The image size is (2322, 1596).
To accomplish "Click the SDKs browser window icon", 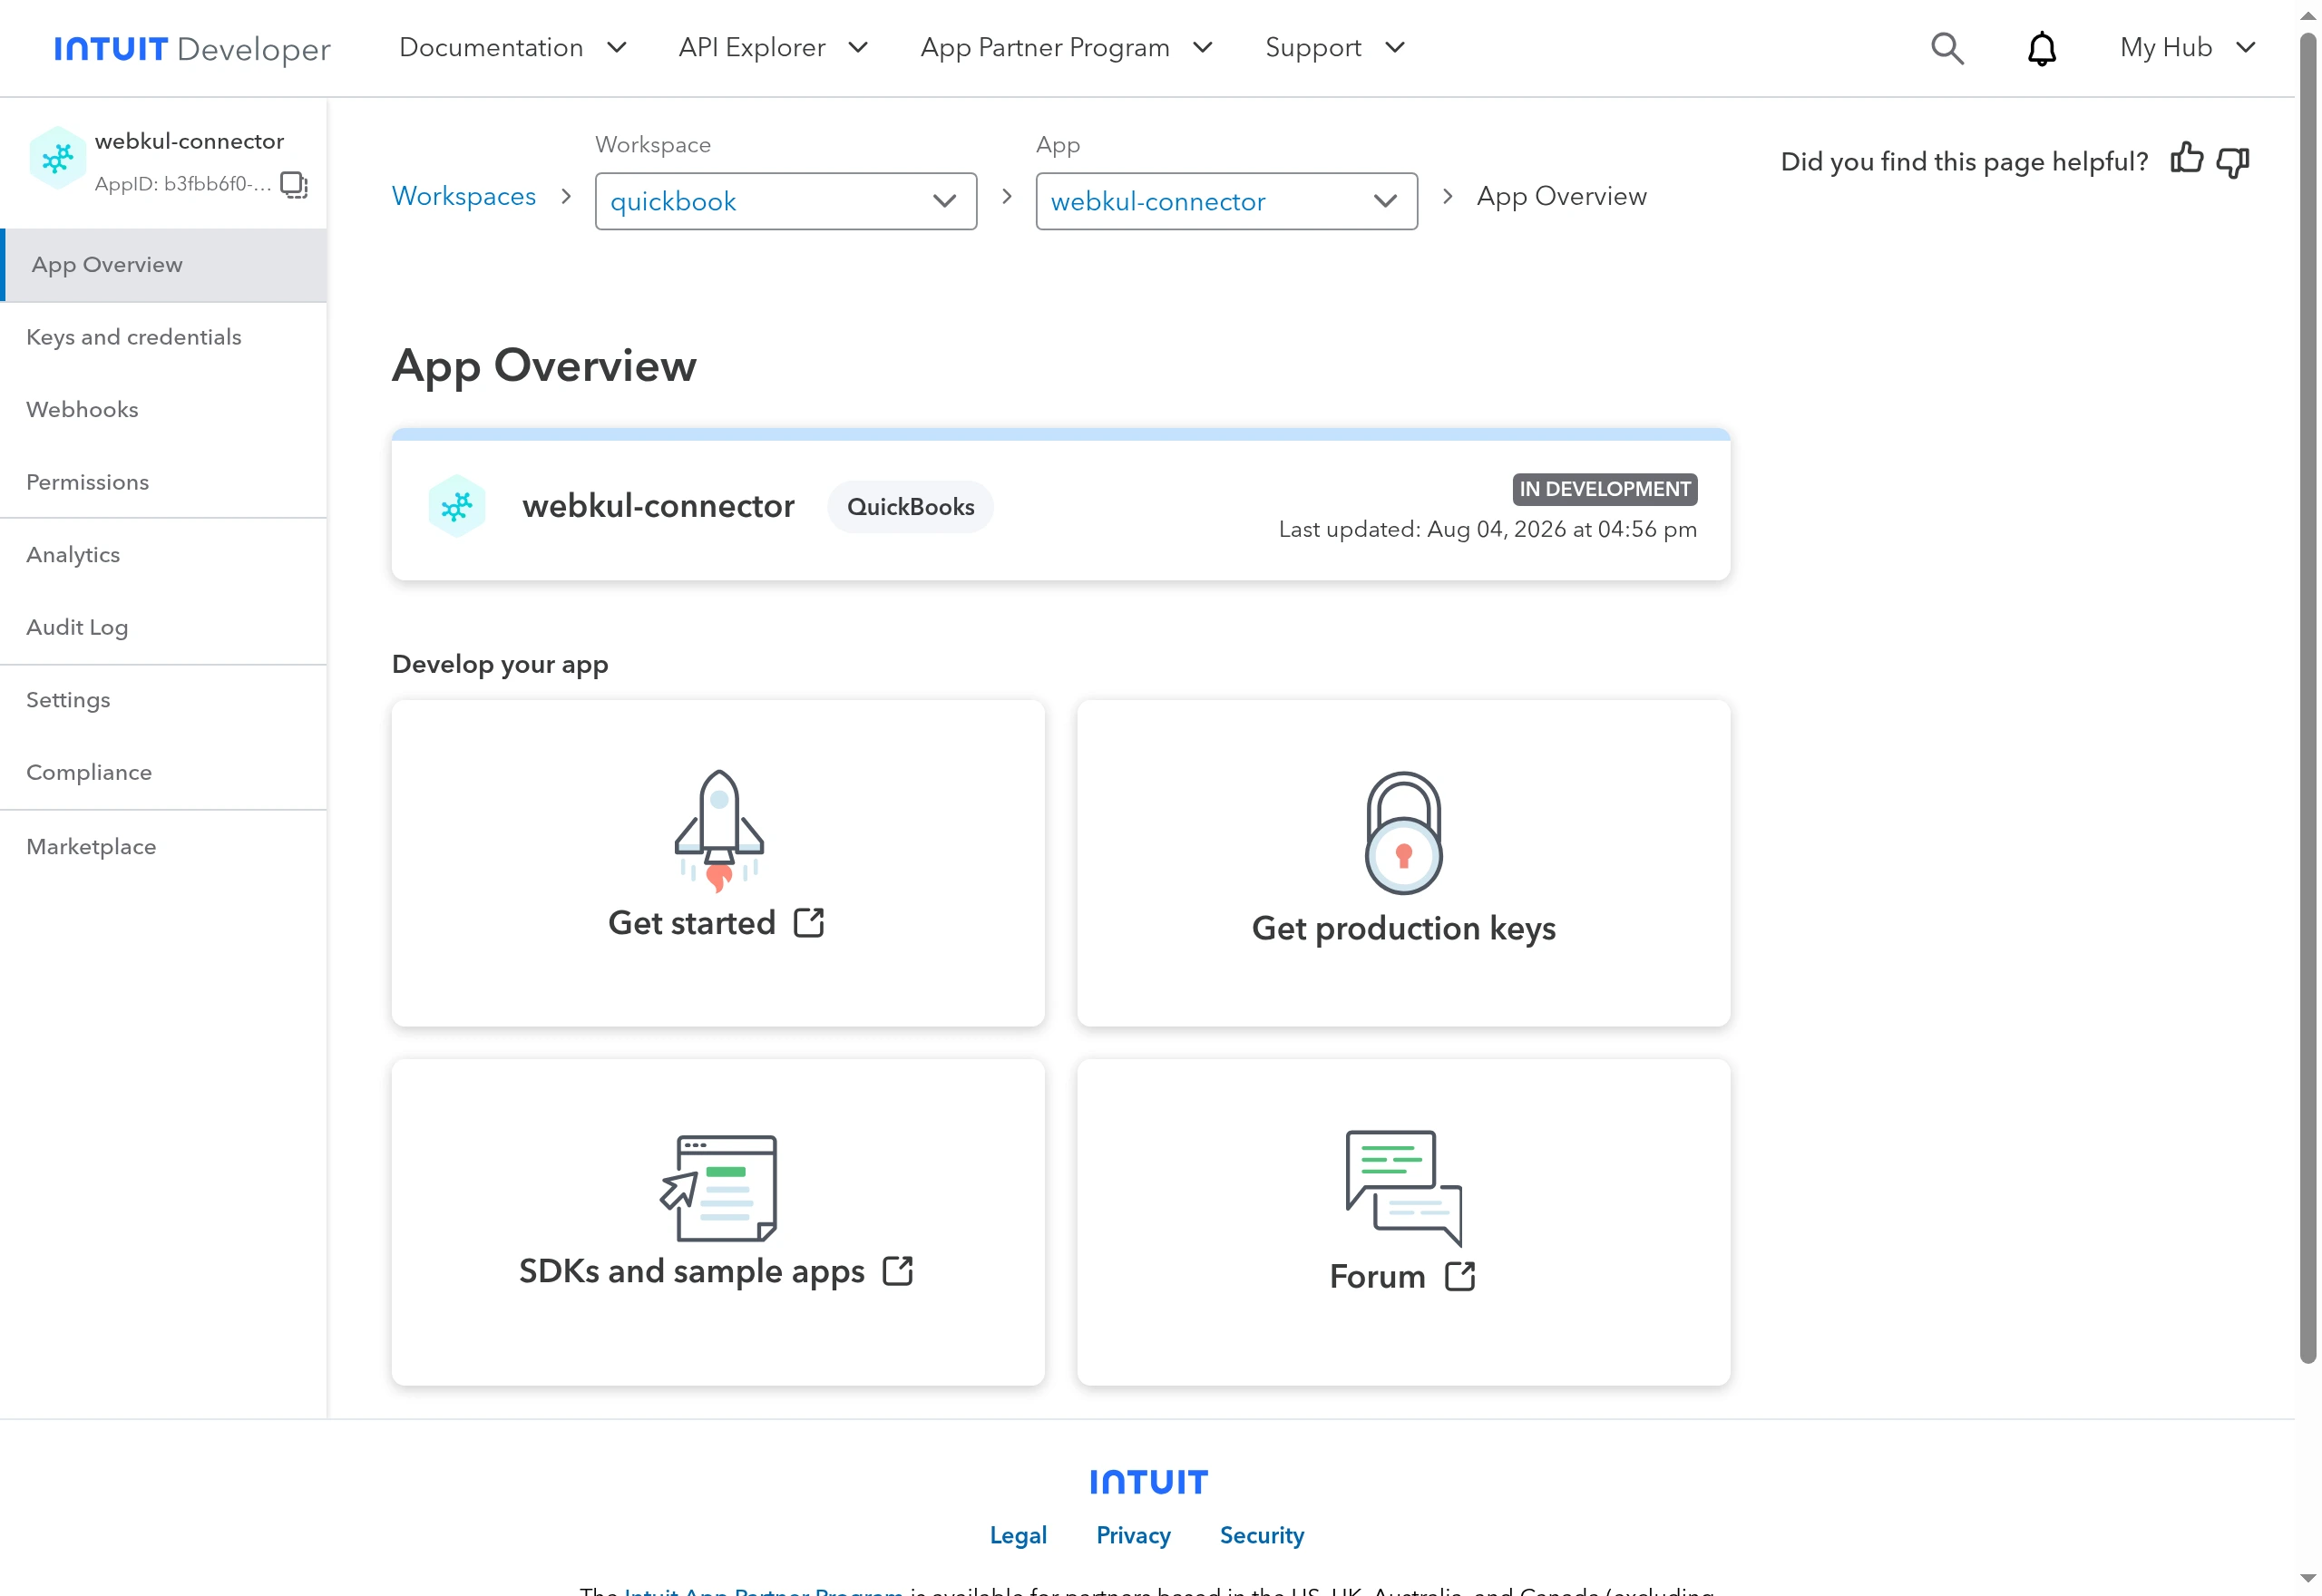I will tap(719, 1187).
